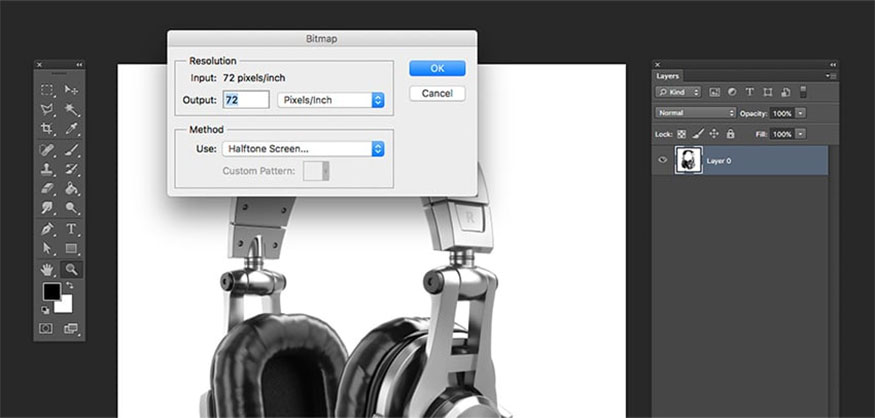This screenshot has height=418, width=875.
Task: Select the Magic Wand tool
Action: 71,109
